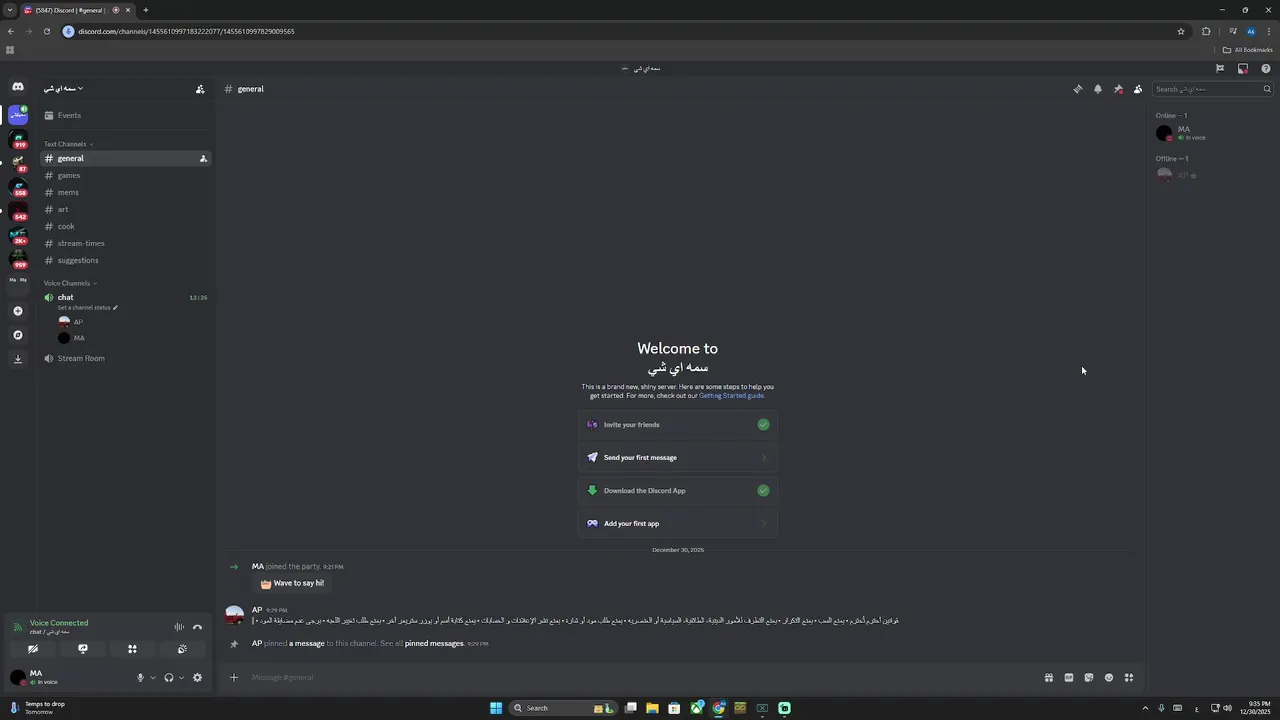1280x720 pixels.
Task: Open the server with 959 badge
Action: coord(18,259)
